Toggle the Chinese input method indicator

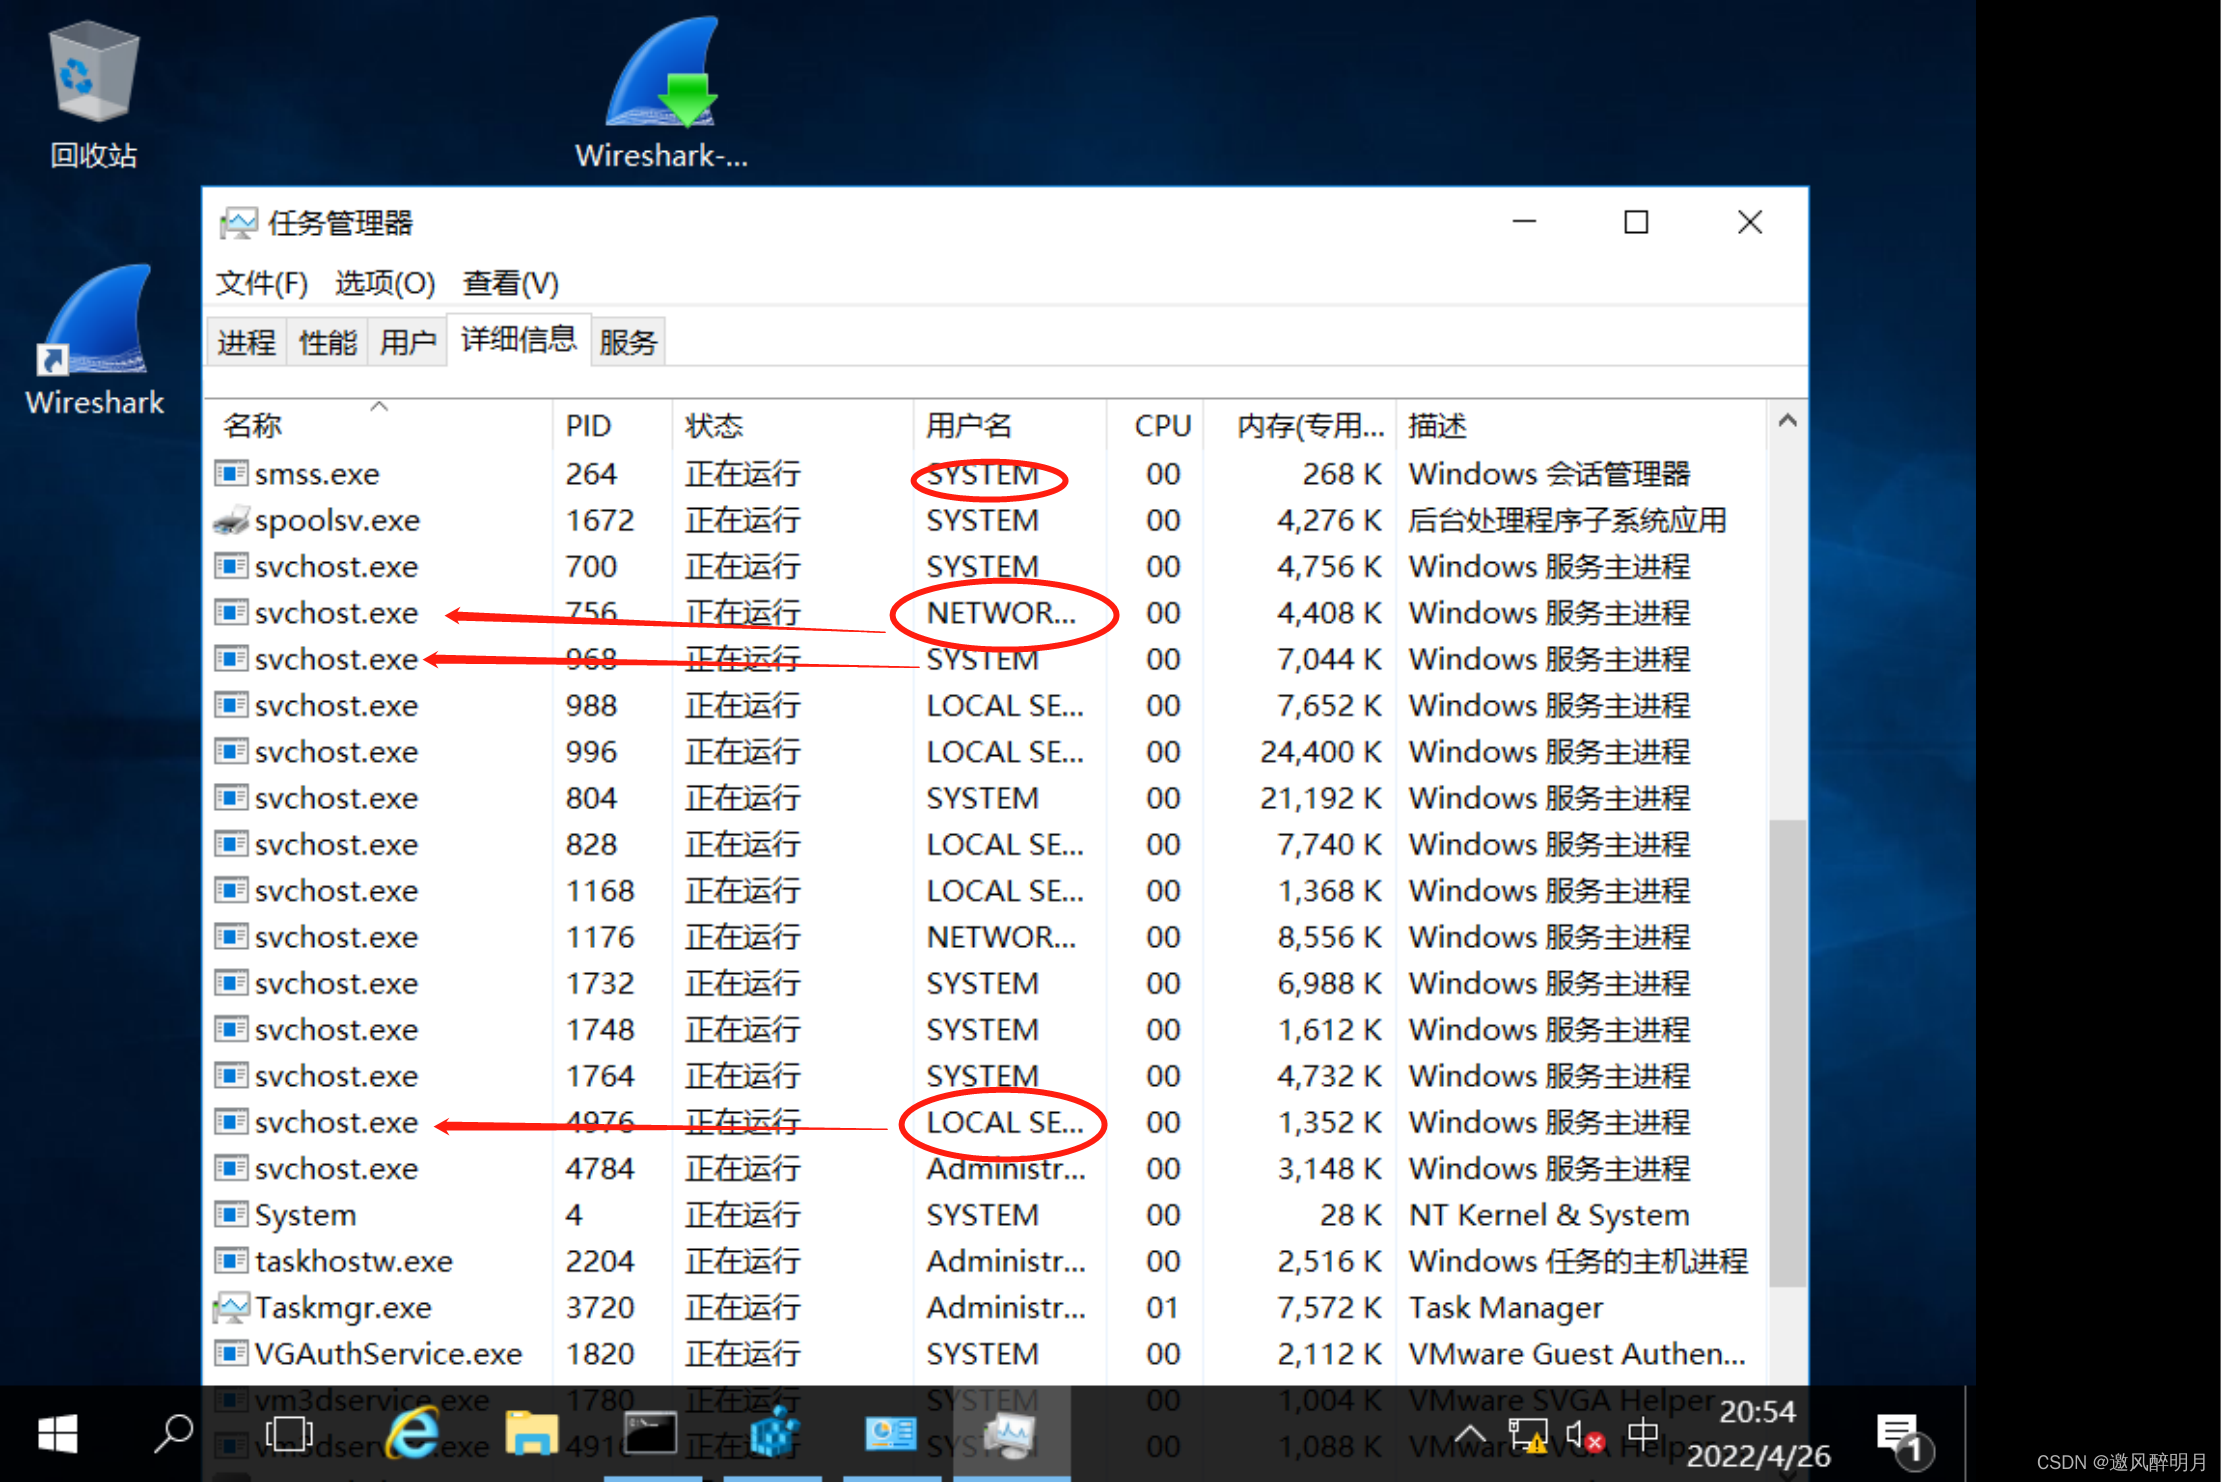[1642, 1434]
